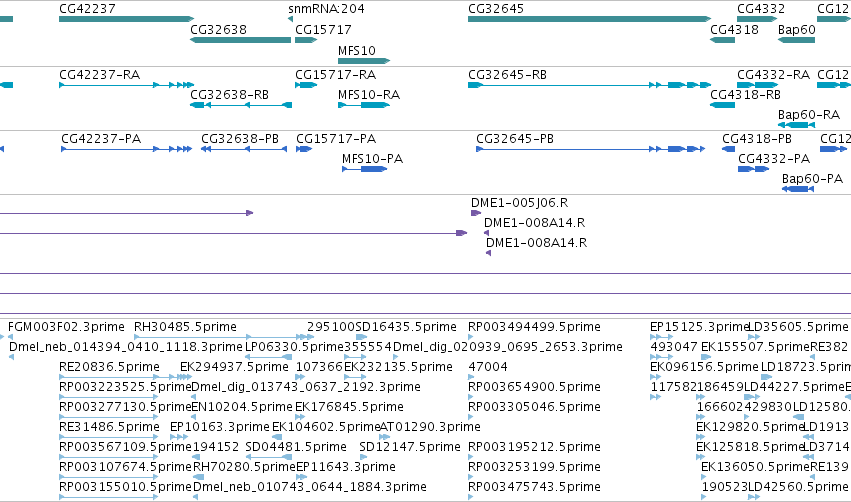Select the DME1-005J06.R feature label
Viewport: 851px width, 502px height.
519,202
